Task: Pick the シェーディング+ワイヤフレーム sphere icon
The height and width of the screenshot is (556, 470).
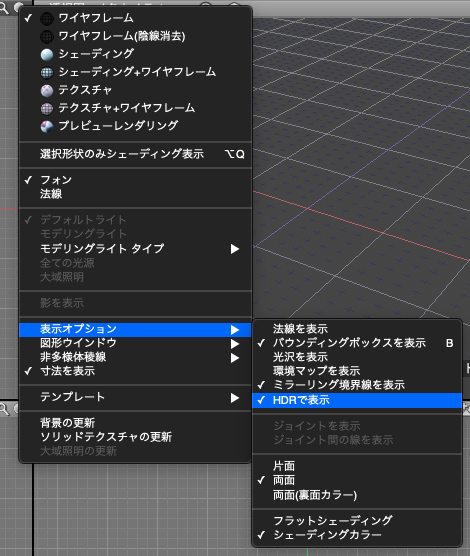Action: pos(47,72)
